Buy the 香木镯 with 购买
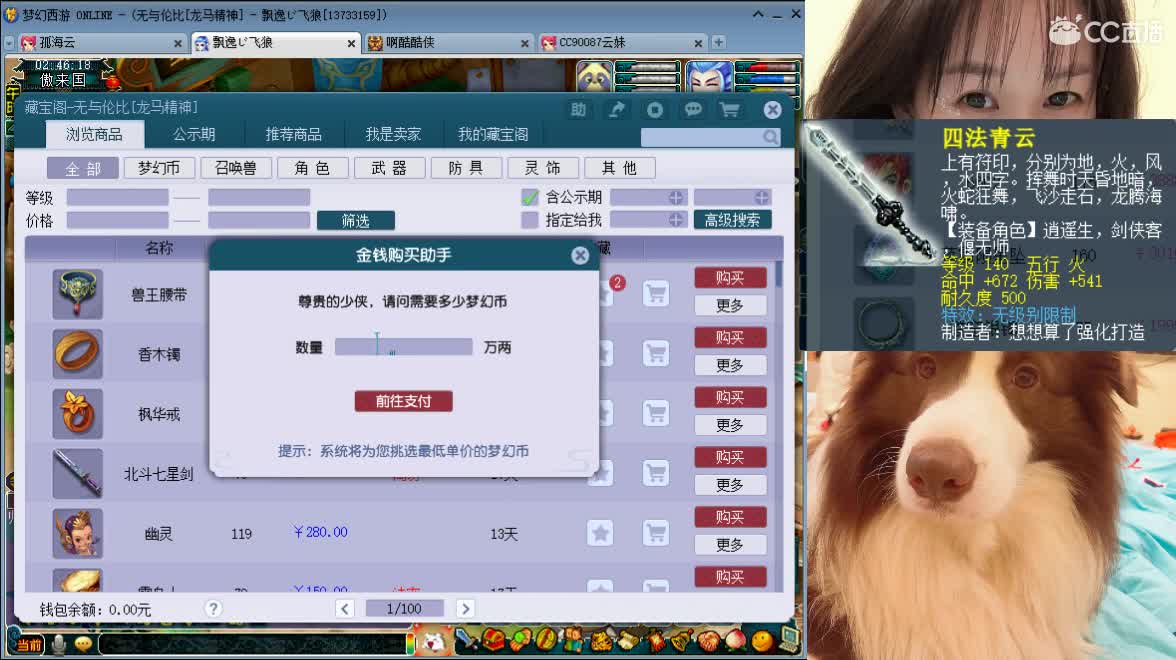The image size is (1176, 660). (730, 338)
